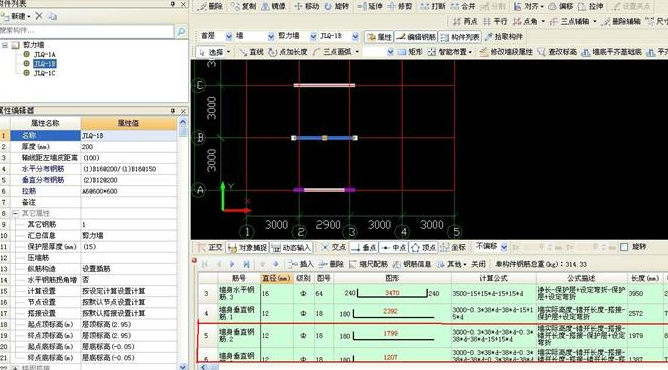Viewport: 668px width, 370px height.
Task: Click the search magnifier in component list
Action: pos(181,31)
